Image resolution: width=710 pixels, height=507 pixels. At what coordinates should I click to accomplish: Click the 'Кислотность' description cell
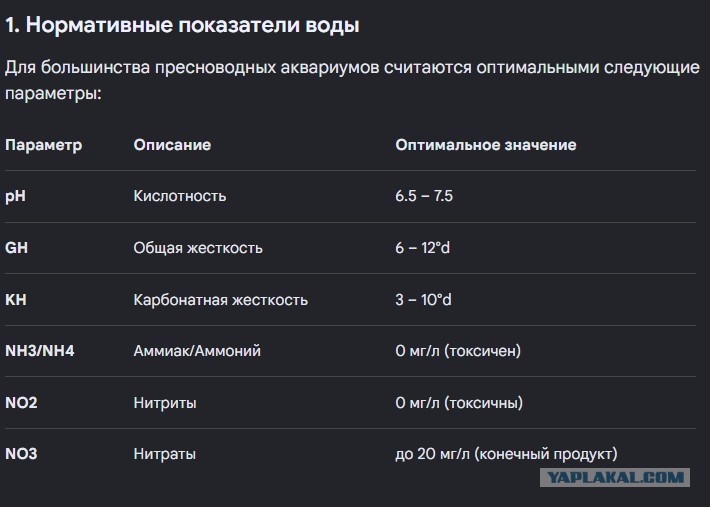180,196
